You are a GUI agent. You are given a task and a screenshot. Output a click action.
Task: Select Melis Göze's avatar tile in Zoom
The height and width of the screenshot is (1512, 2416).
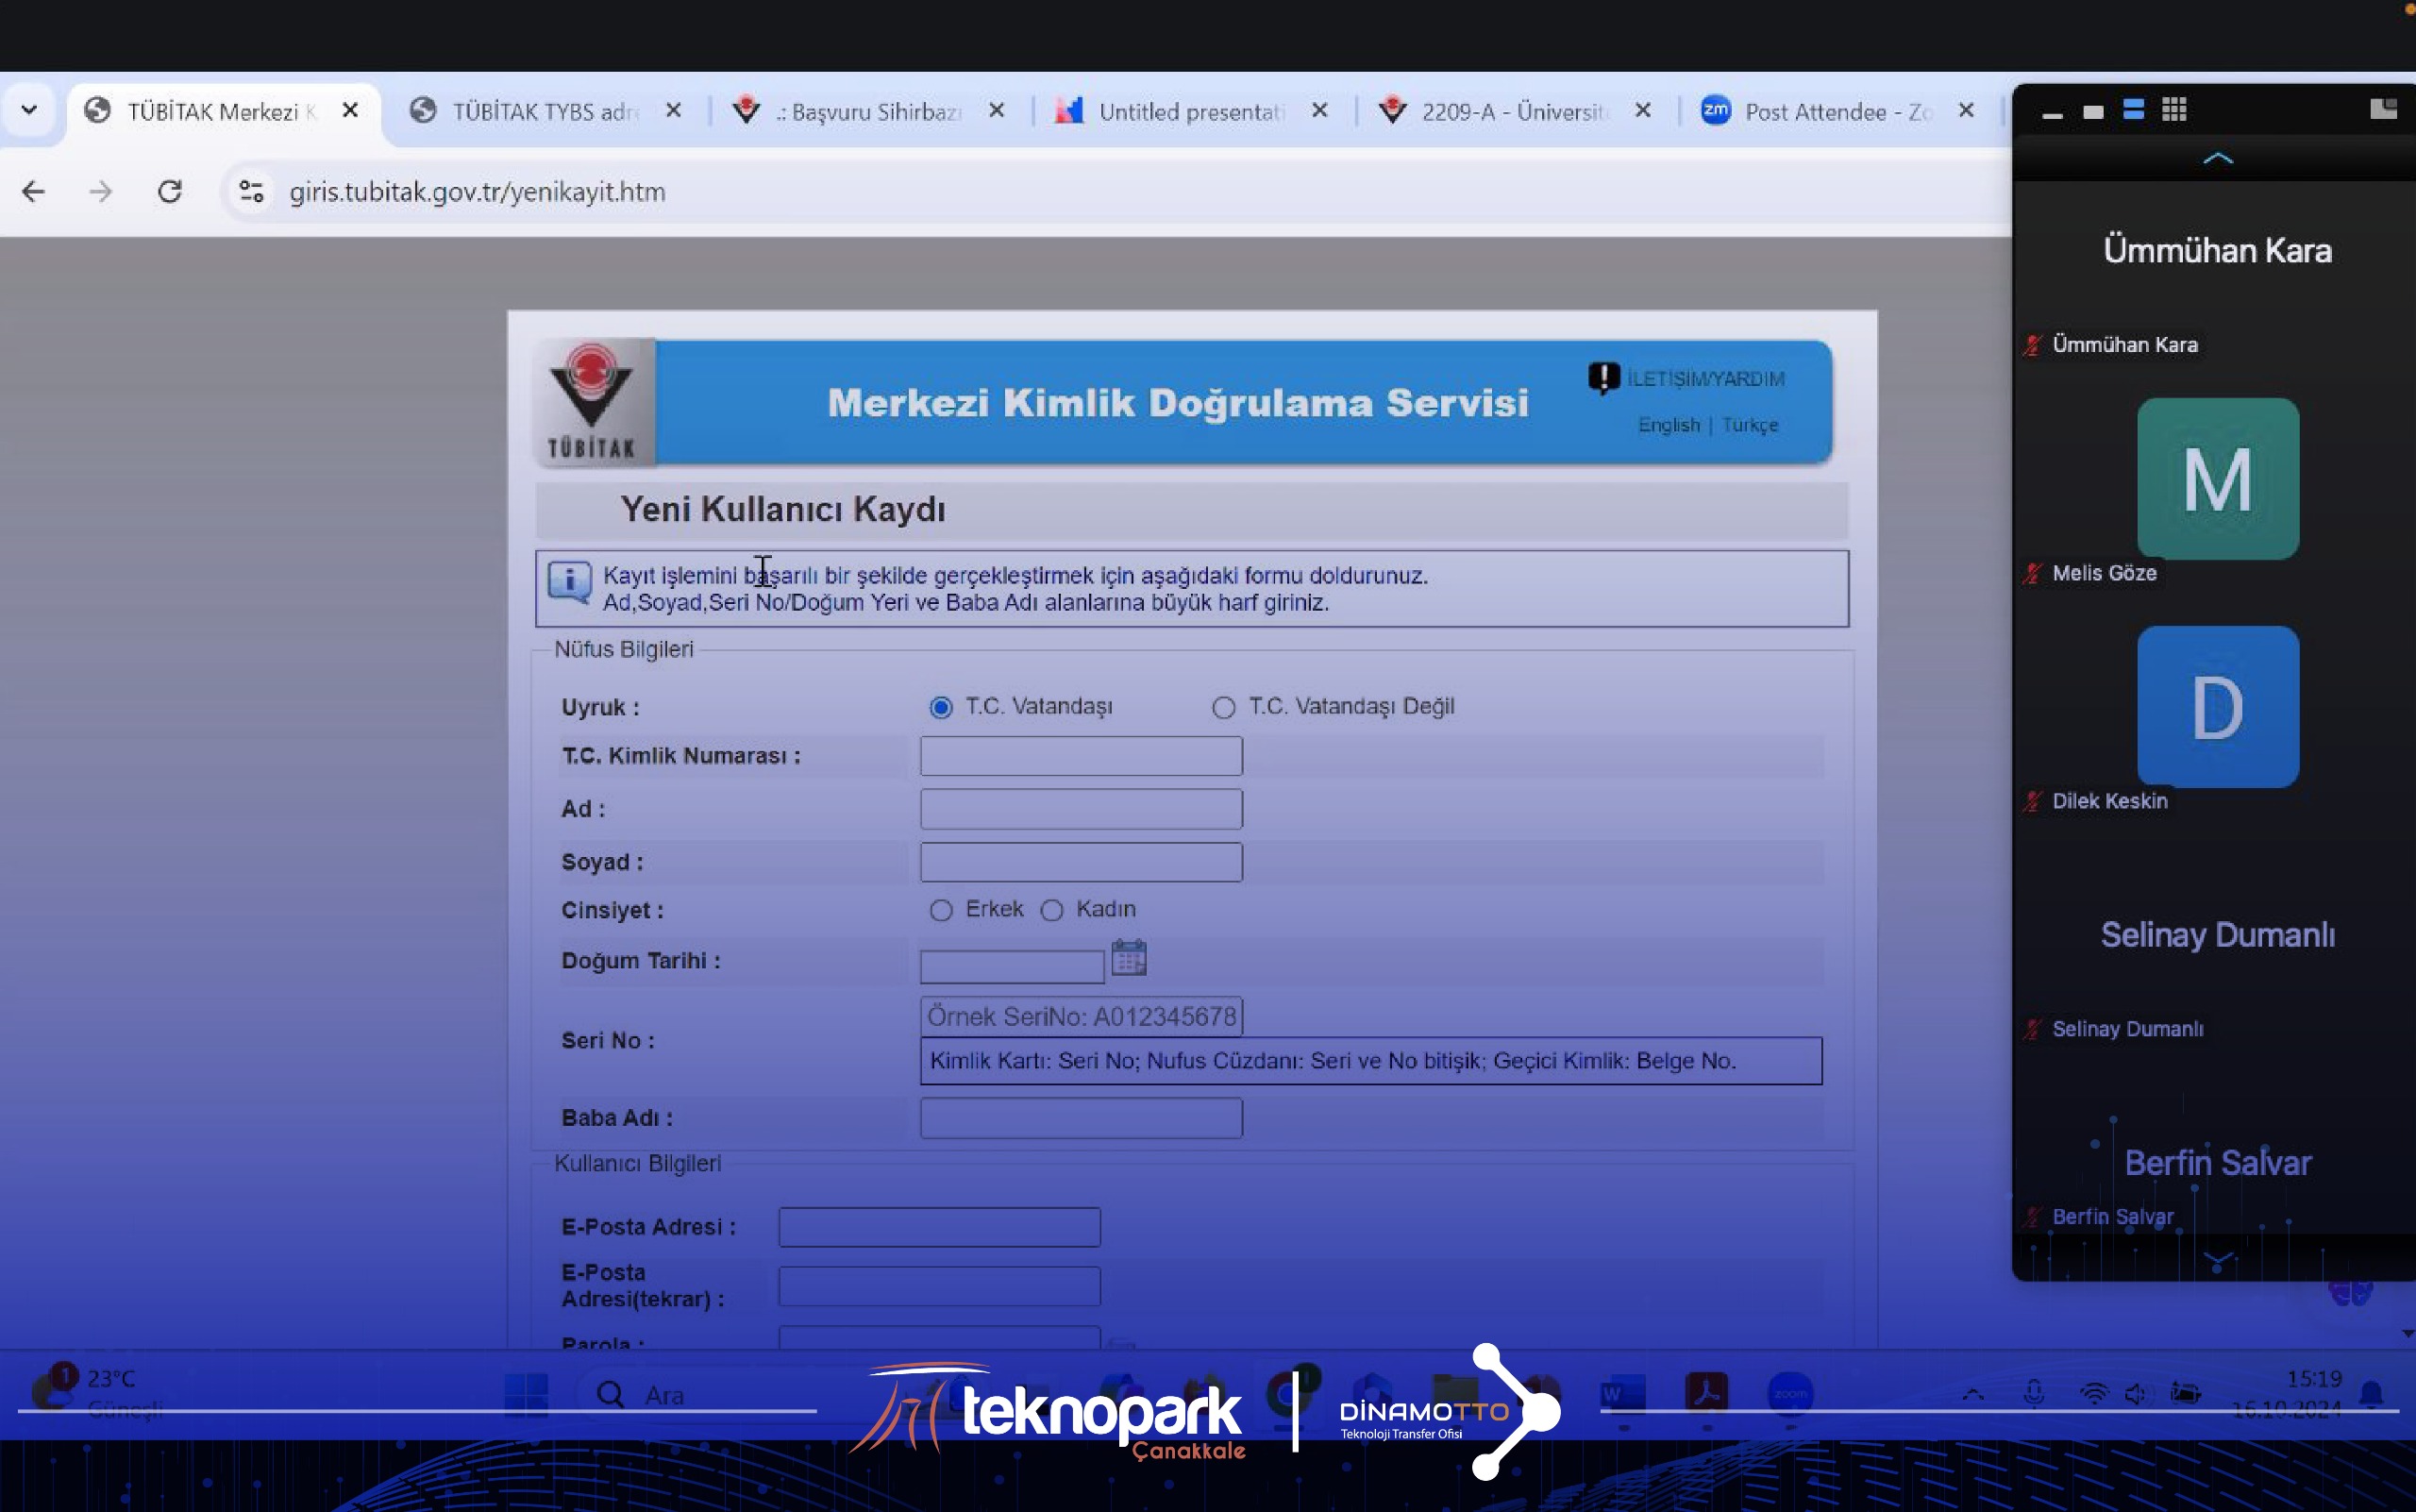[x=2218, y=479]
